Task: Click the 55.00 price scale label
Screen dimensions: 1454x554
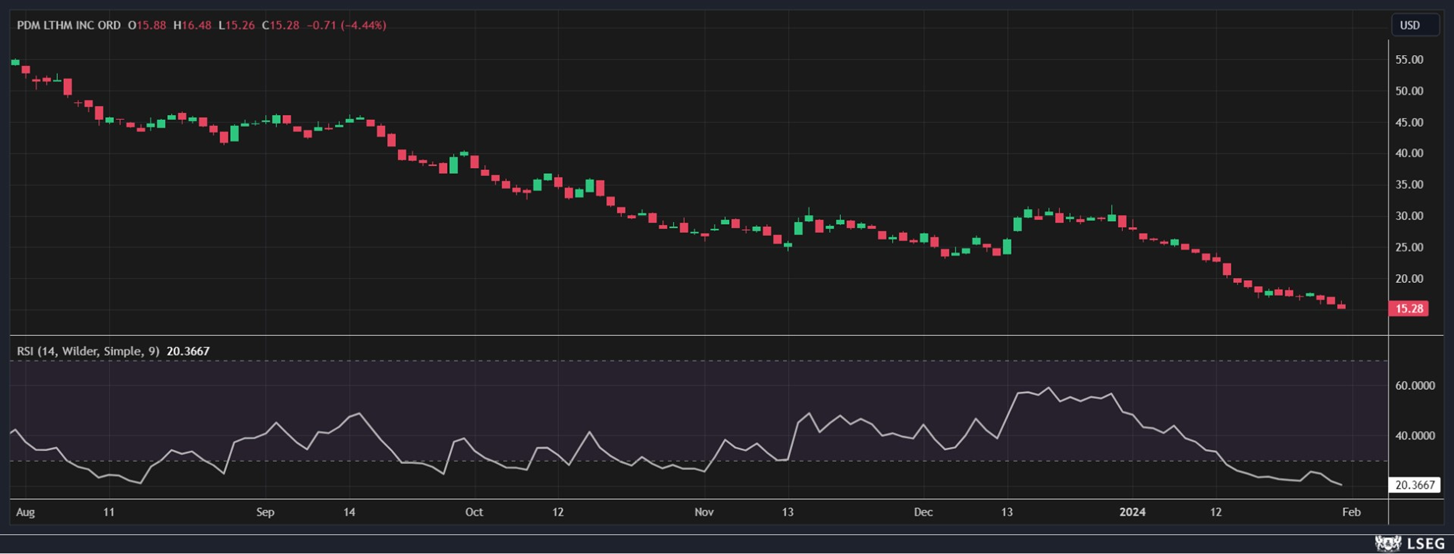Action: coord(1409,60)
